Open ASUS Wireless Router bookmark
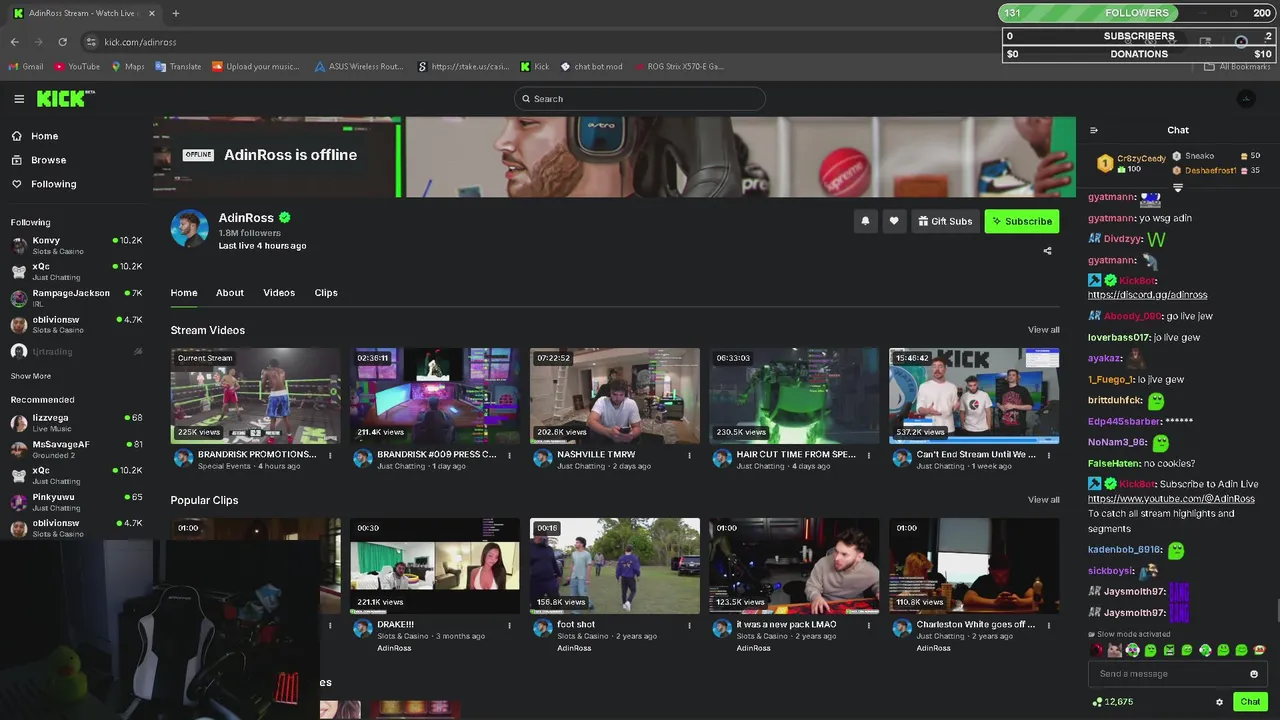Image resolution: width=1280 pixels, height=720 pixels. [359, 67]
